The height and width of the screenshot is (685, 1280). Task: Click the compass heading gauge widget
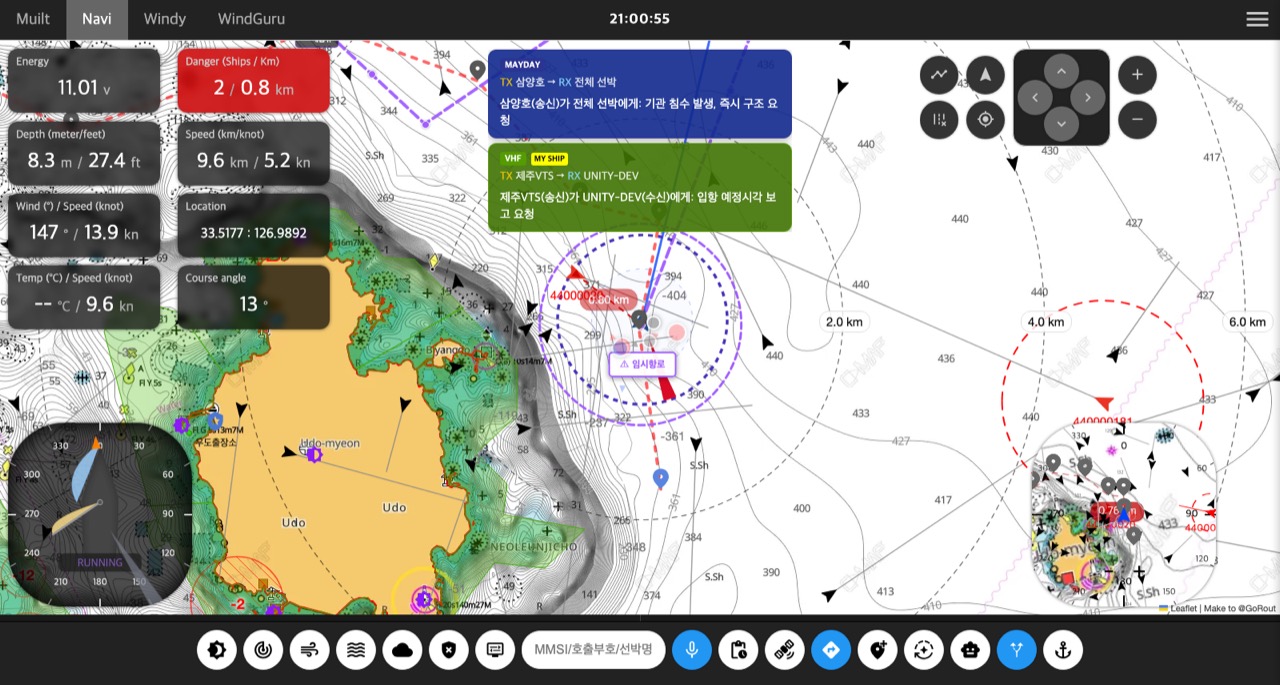[x=100, y=513]
